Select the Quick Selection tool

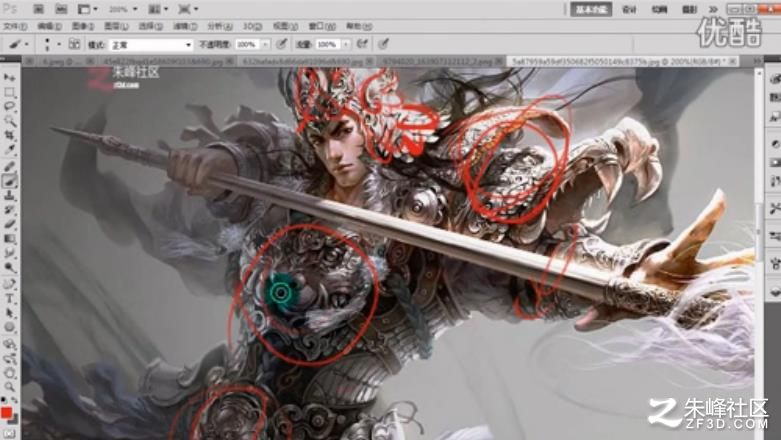click(x=9, y=121)
